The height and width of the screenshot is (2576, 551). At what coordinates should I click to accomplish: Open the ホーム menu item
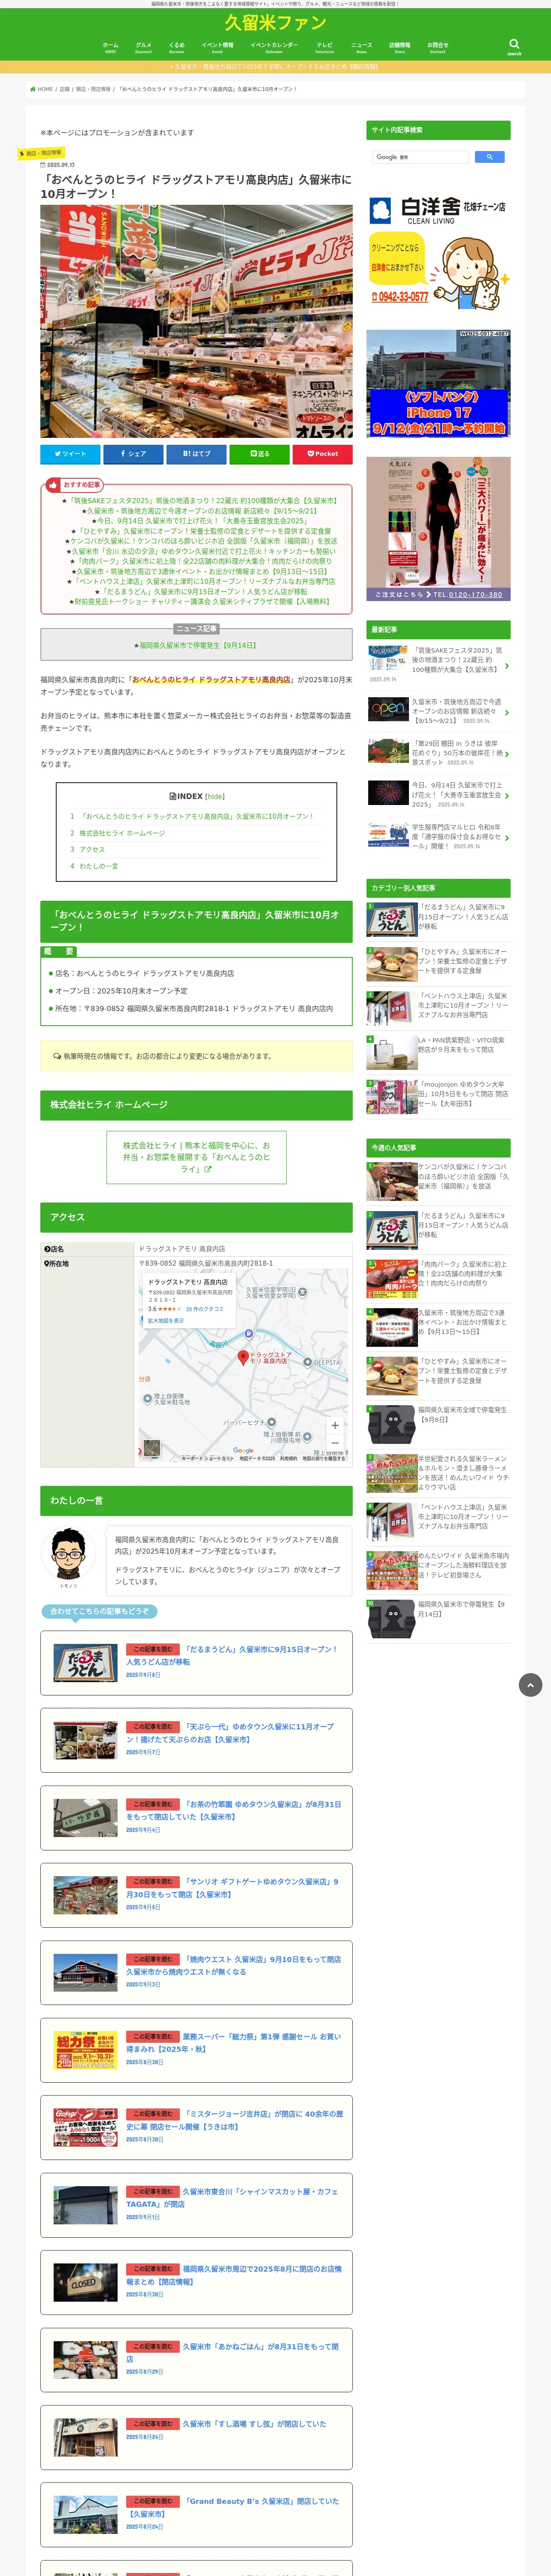(110, 47)
